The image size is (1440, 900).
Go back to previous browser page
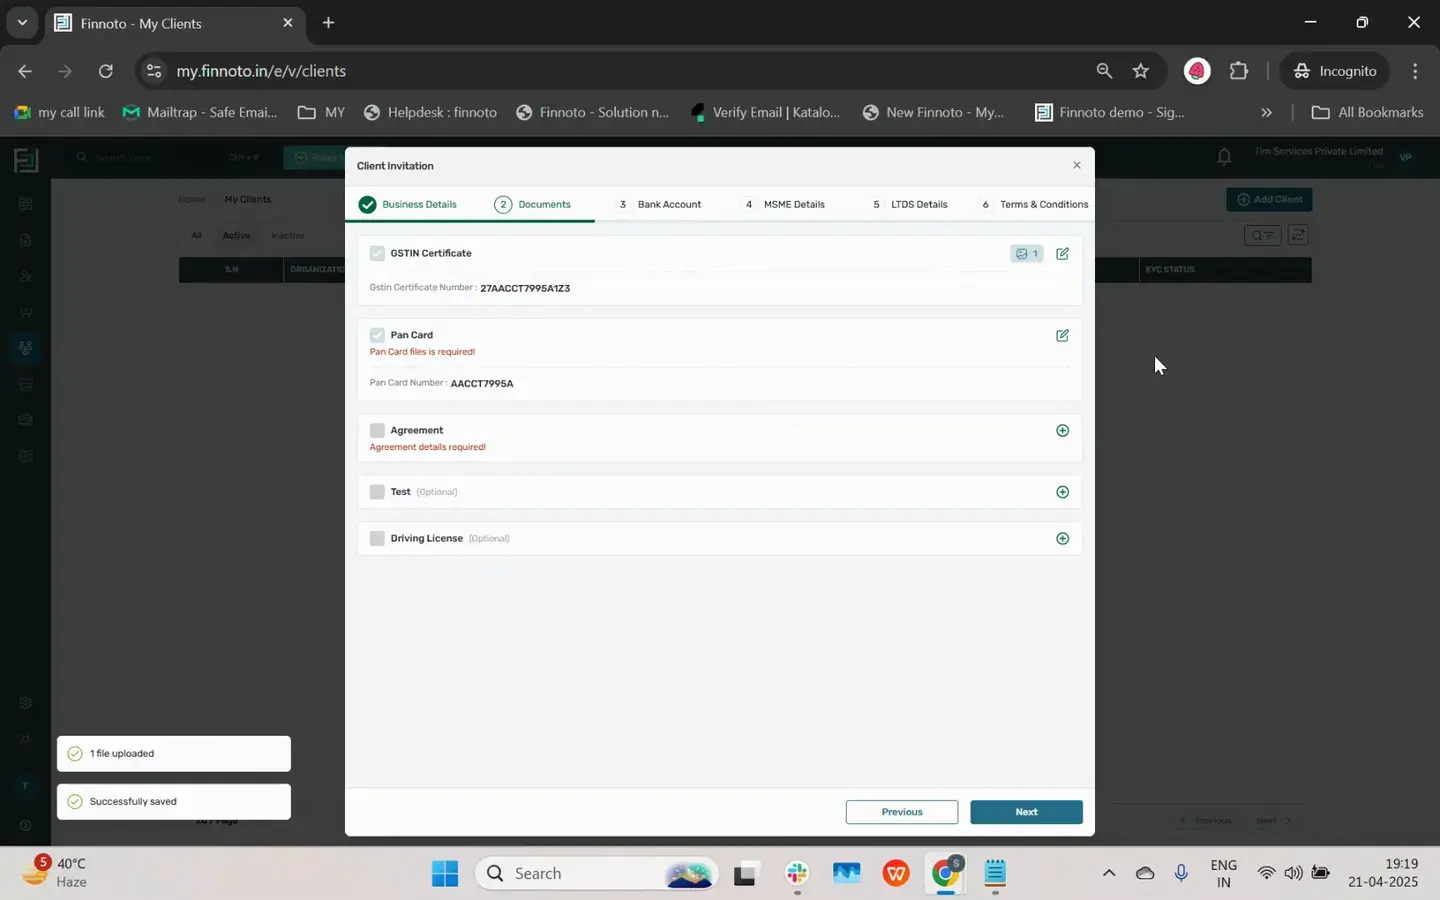25,71
